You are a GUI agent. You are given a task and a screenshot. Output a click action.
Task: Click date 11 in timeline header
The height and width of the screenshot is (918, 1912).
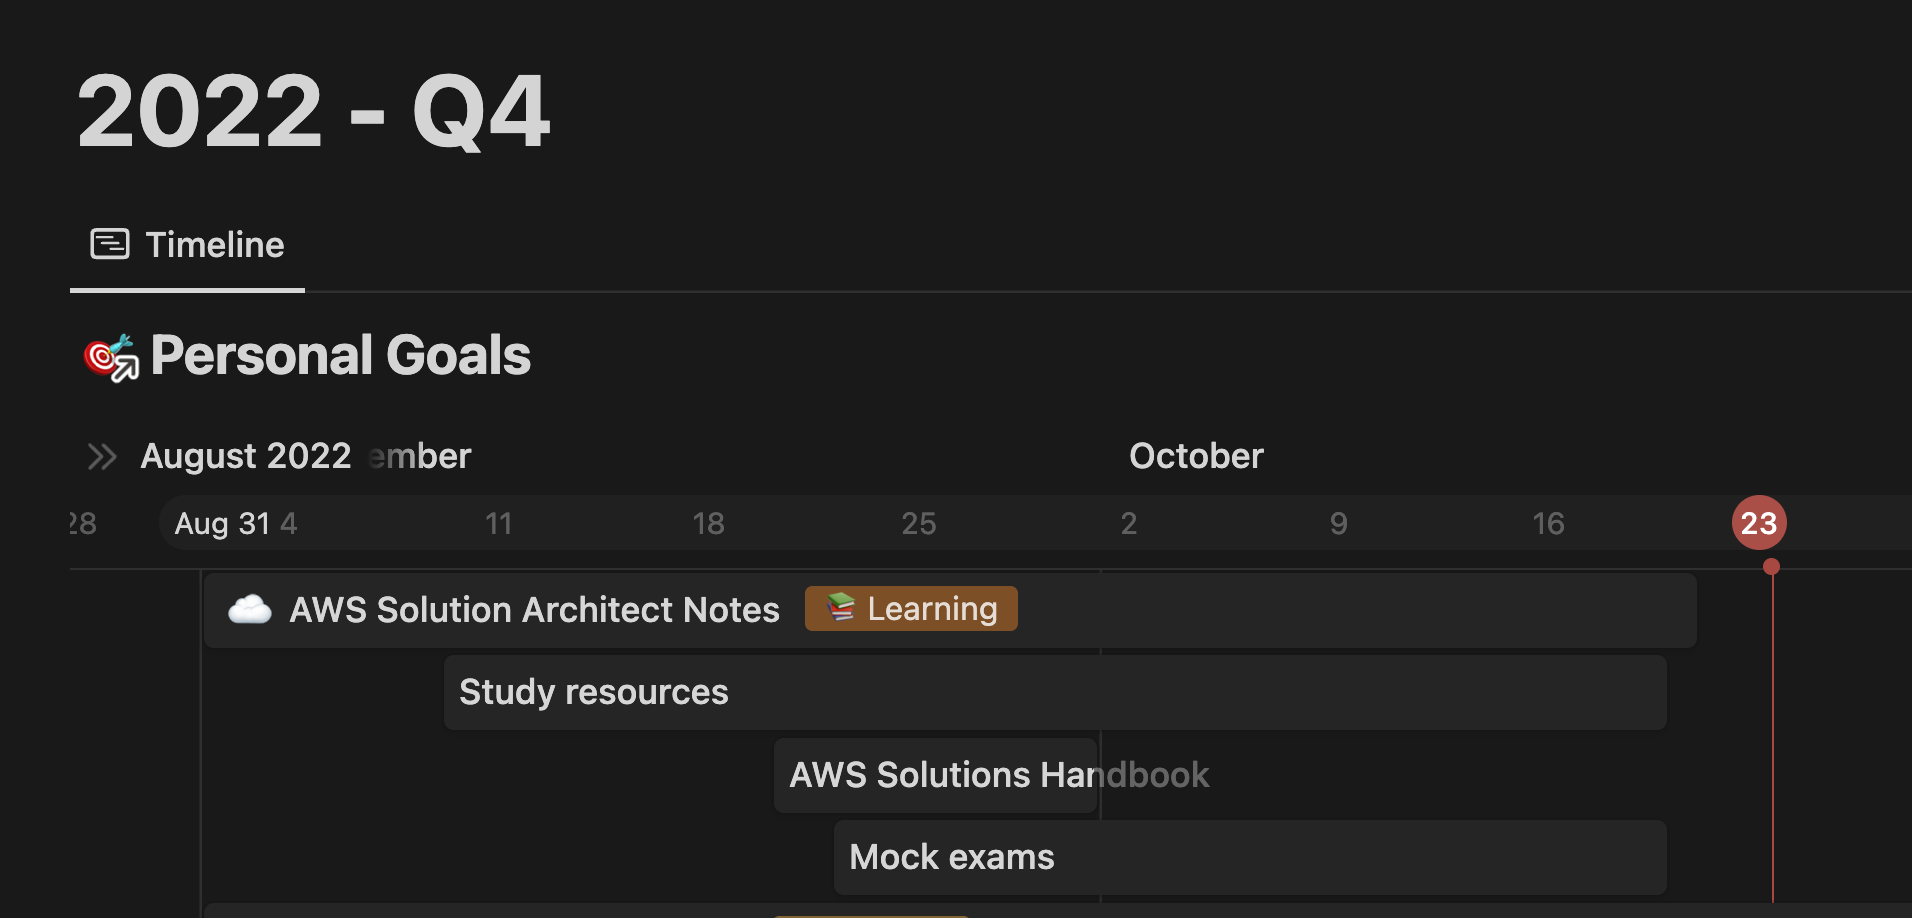coord(498,523)
